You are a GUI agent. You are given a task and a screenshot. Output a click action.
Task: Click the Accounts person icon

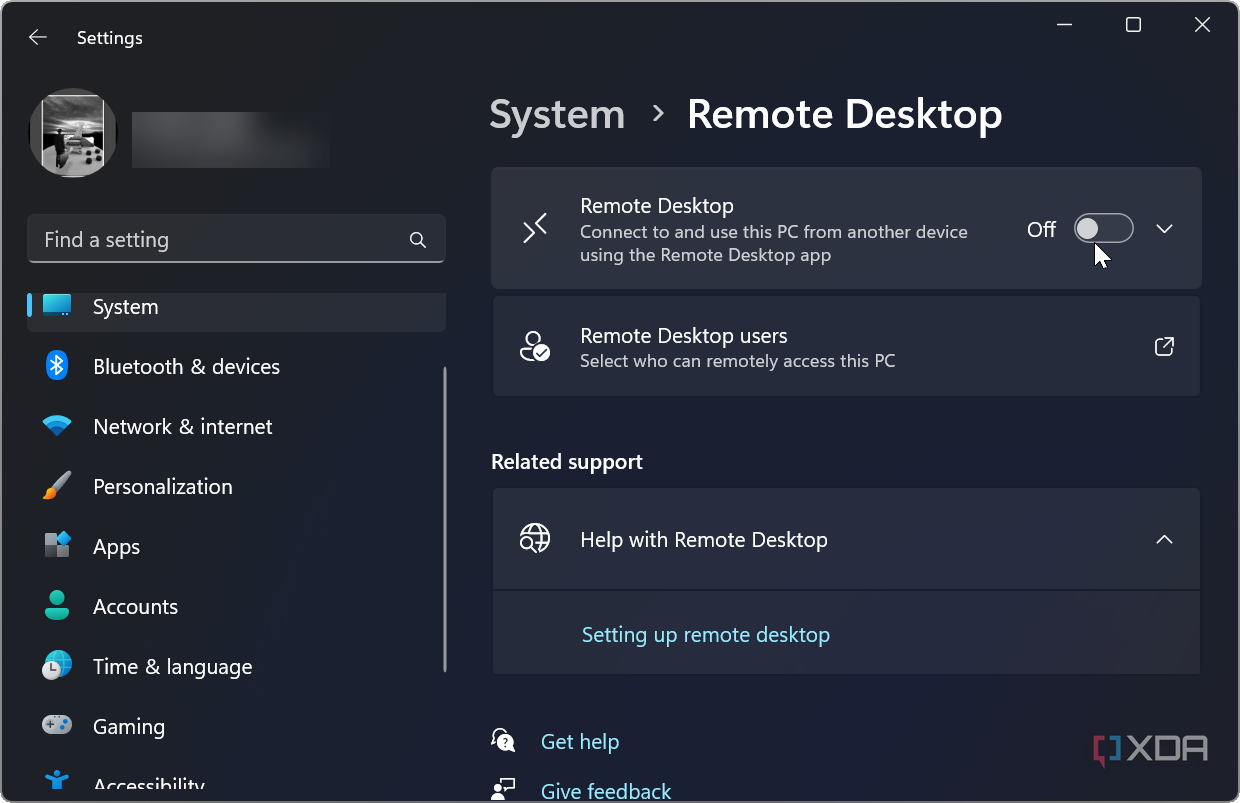[x=57, y=606]
